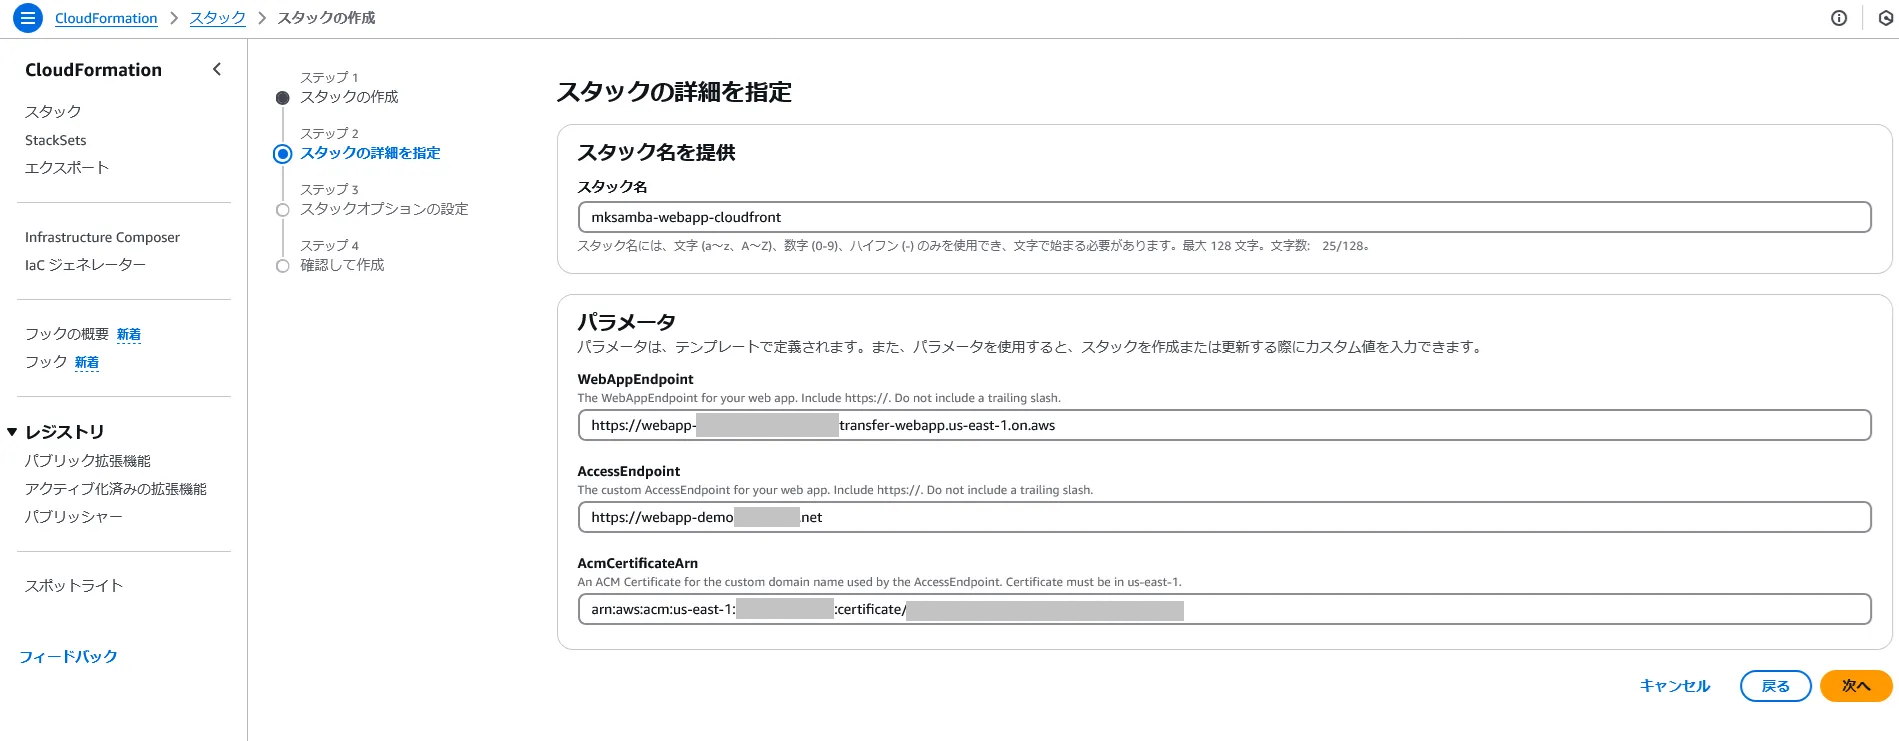Select step 2 スタックの詳細を指定 indicator
The height and width of the screenshot is (741, 1899).
[x=282, y=154]
